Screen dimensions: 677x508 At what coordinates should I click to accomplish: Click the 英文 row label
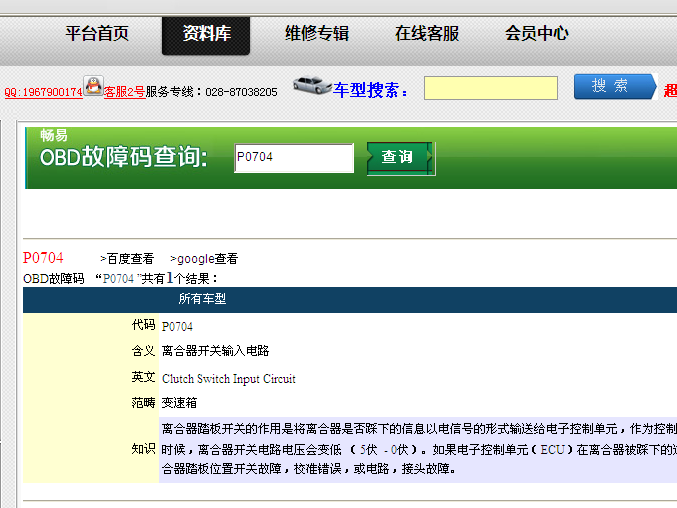tap(143, 377)
